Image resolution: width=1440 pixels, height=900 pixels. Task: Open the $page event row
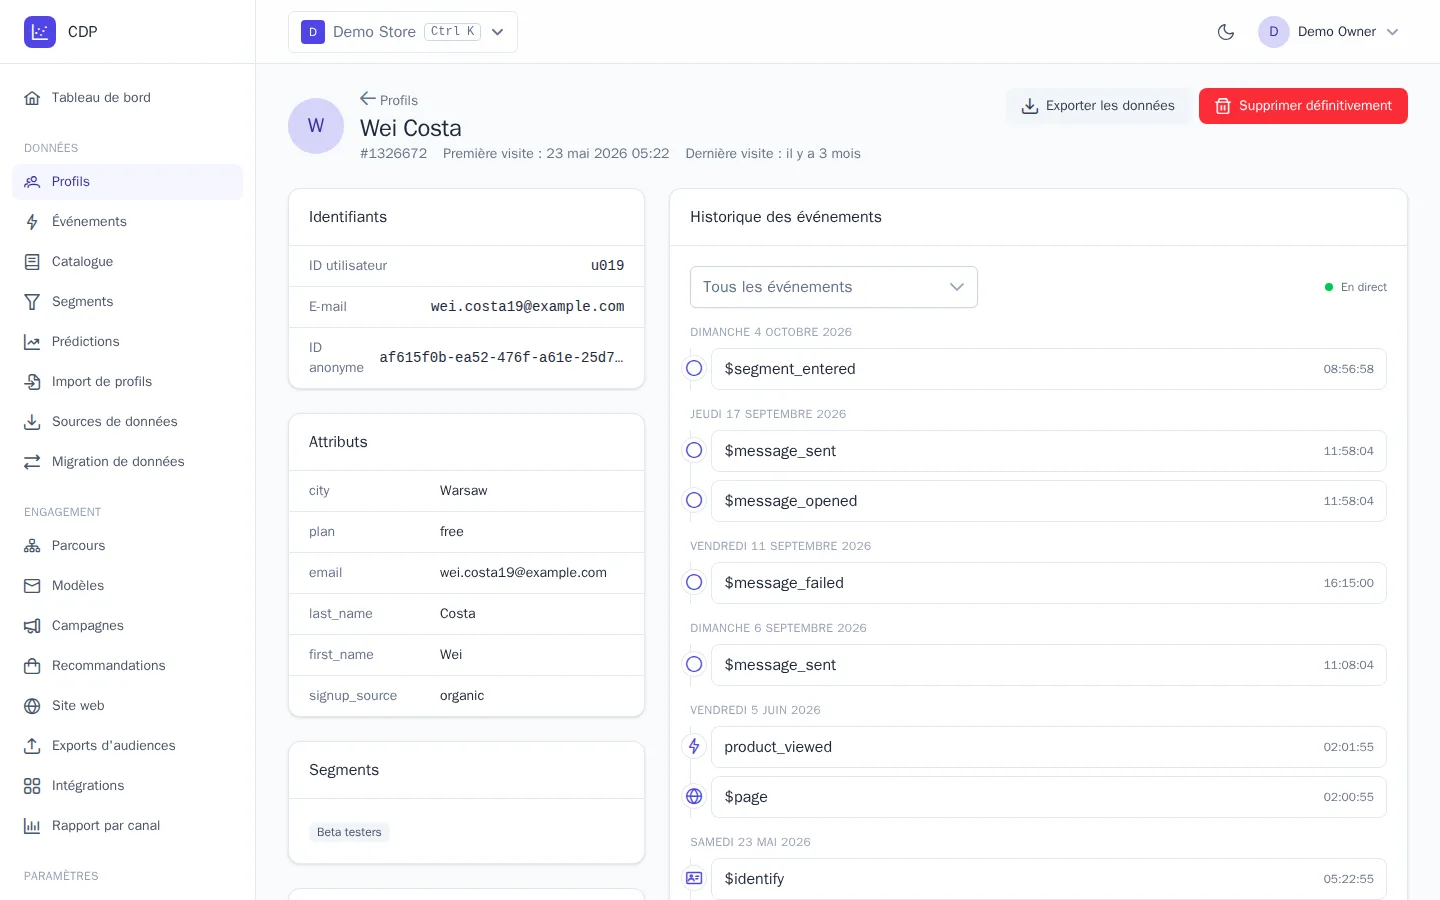tap(1048, 797)
